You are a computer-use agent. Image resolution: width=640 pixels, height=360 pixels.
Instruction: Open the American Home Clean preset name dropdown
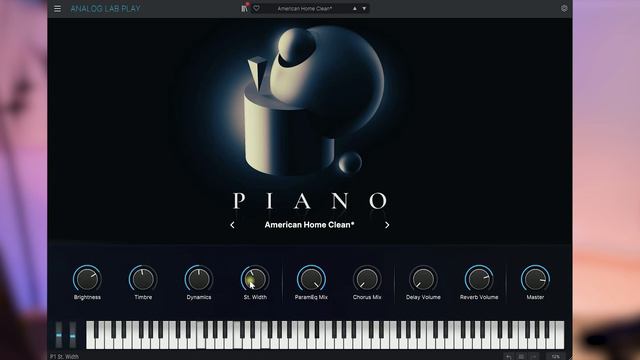click(x=304, y=9)
